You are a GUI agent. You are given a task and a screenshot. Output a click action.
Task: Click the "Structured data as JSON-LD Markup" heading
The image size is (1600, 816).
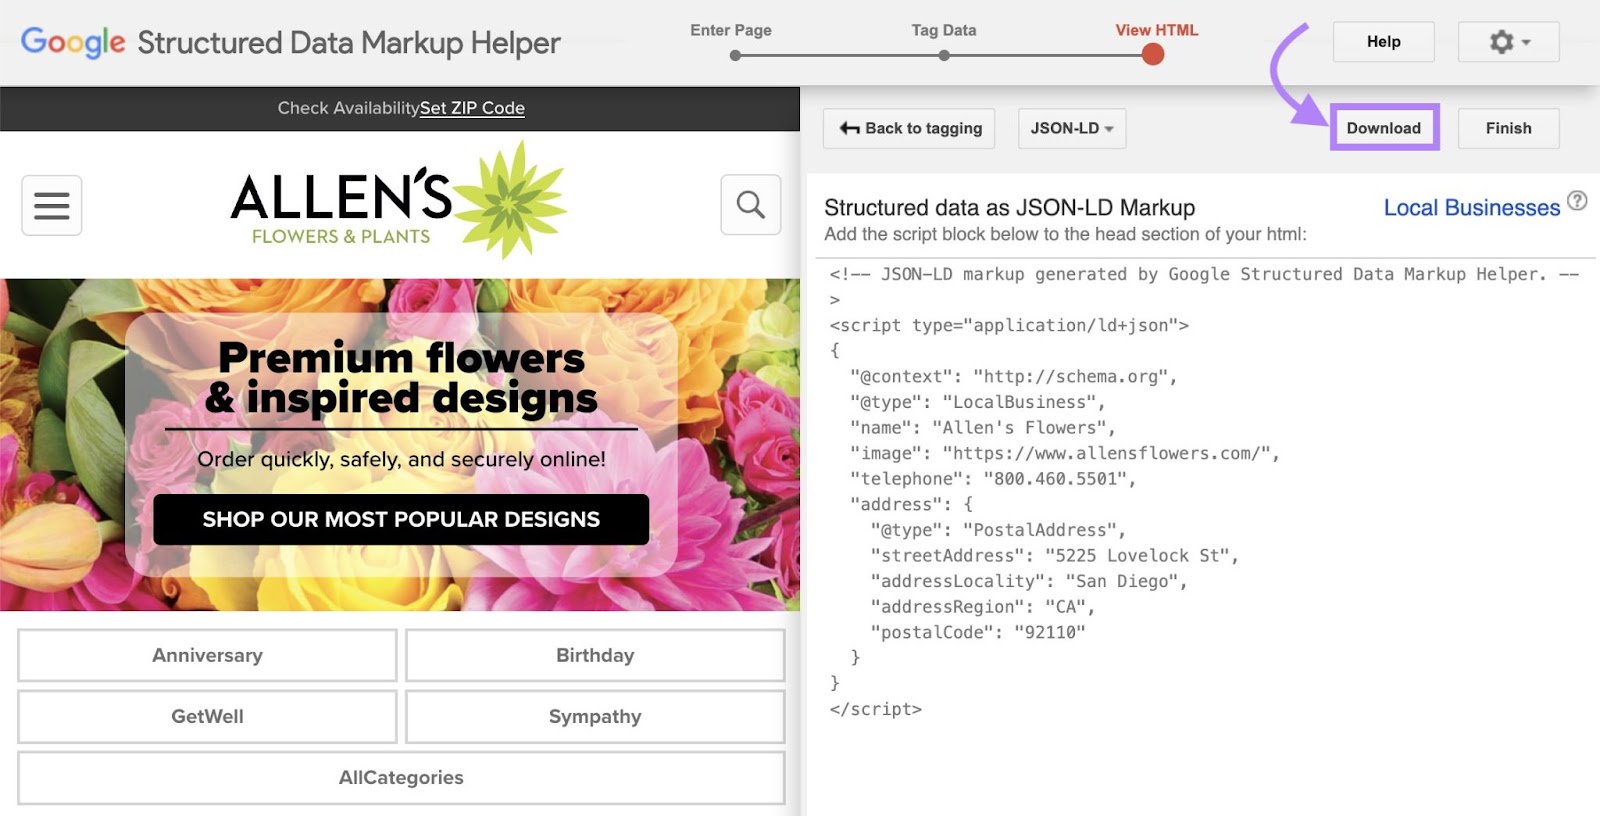point(1010,207)
